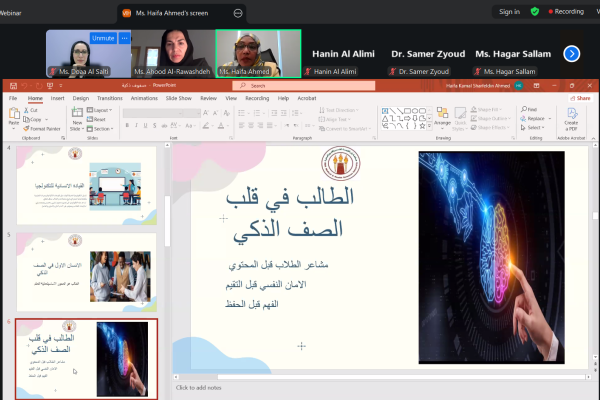The image size is (600, 400).
Task: Toggle Underline formatting
Action: [x=145, y=126]
